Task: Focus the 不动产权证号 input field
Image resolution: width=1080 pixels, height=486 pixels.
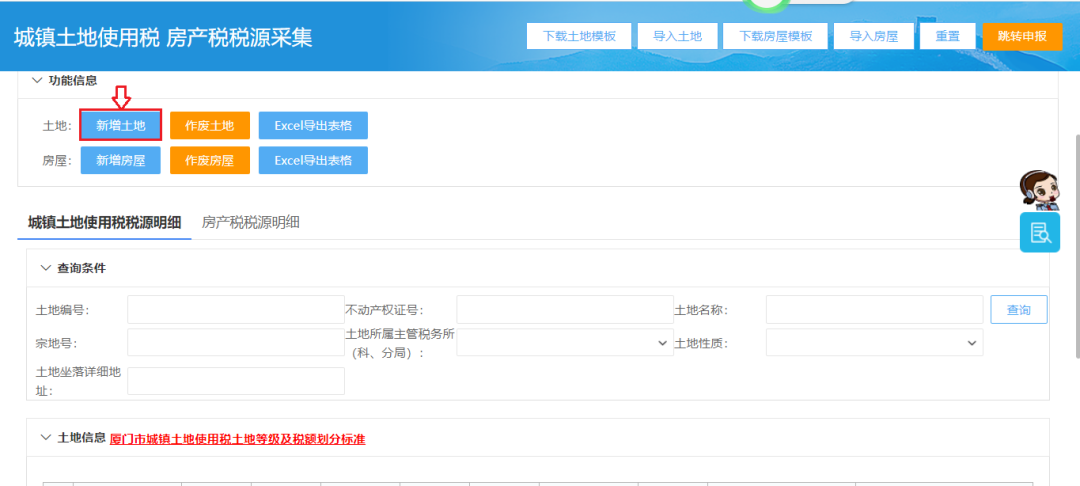Action: point(565,310)
